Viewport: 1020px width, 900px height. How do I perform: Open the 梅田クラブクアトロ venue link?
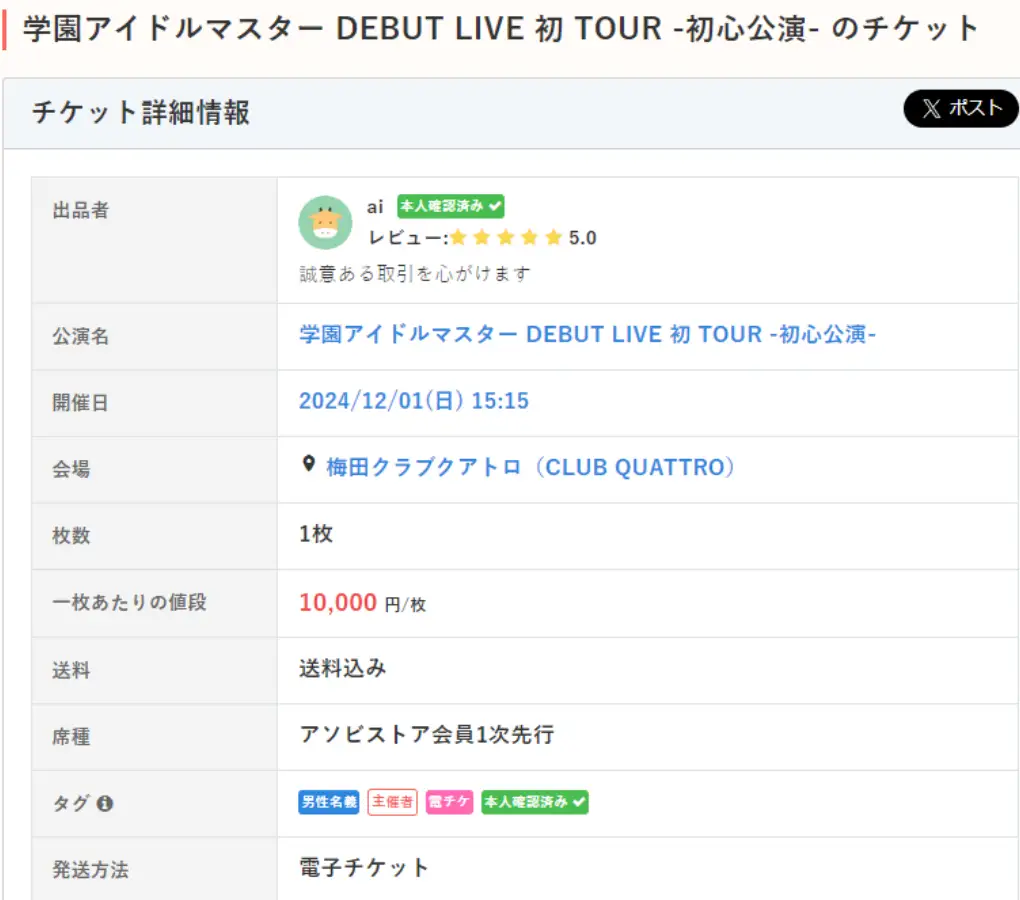click(x=530, y=467)
